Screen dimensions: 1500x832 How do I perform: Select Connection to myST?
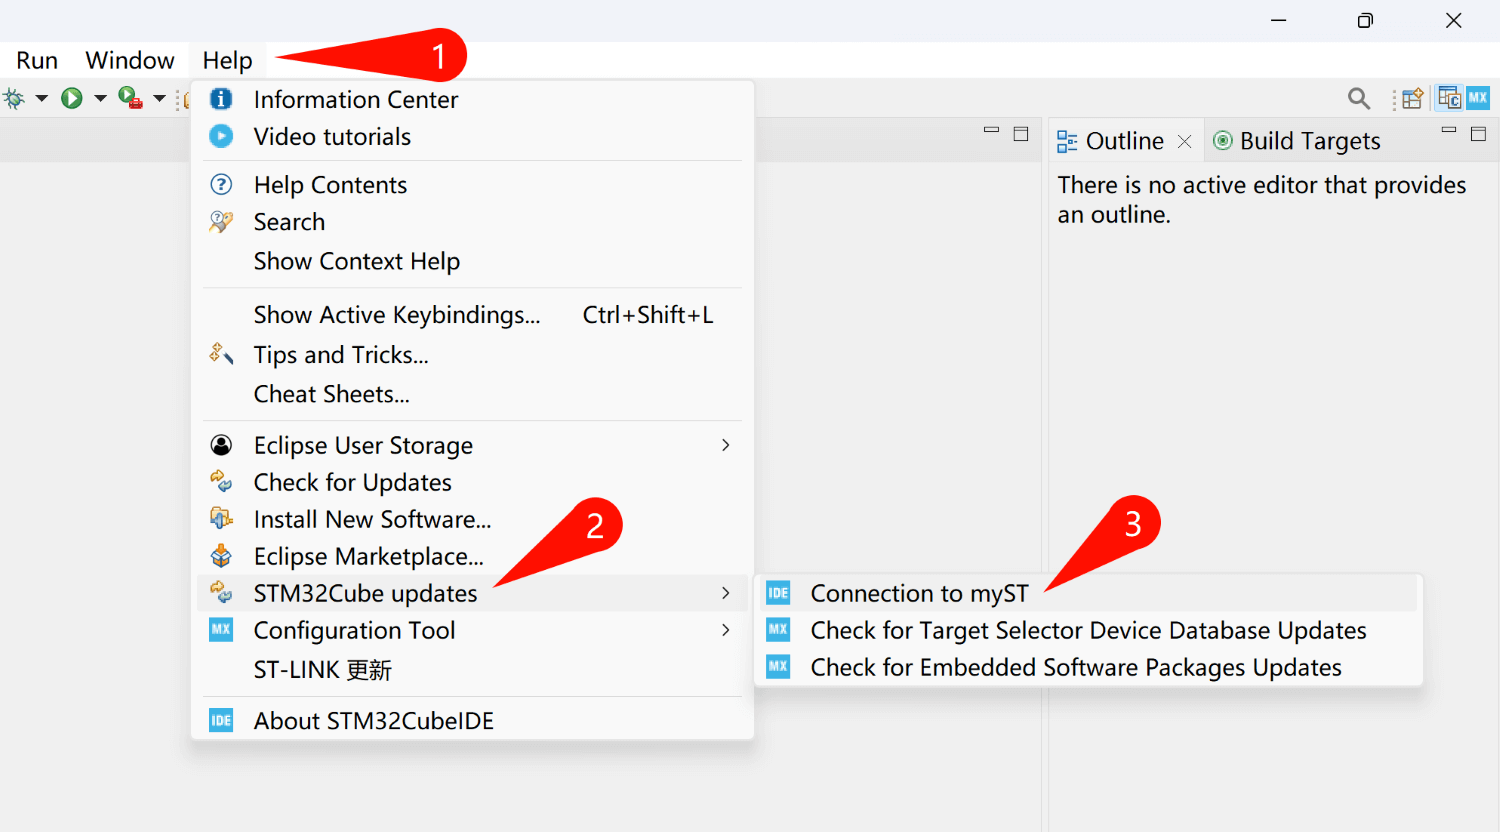coord(919,593)
